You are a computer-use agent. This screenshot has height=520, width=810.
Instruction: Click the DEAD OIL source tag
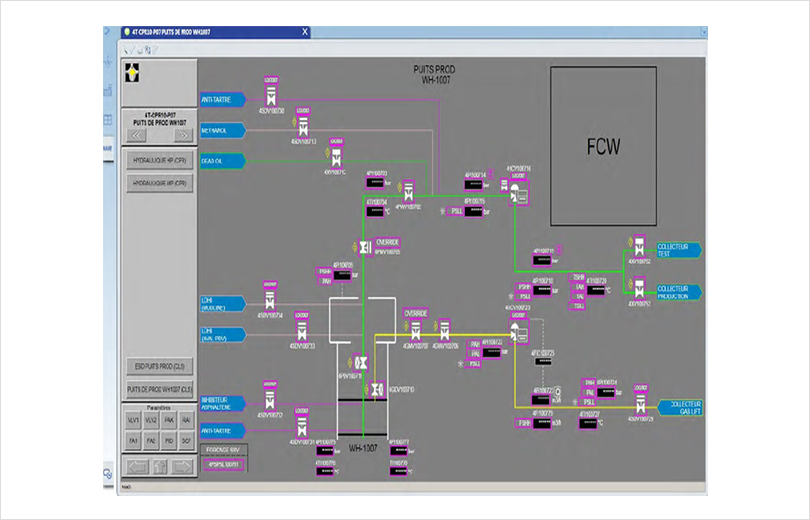point(223,161)
